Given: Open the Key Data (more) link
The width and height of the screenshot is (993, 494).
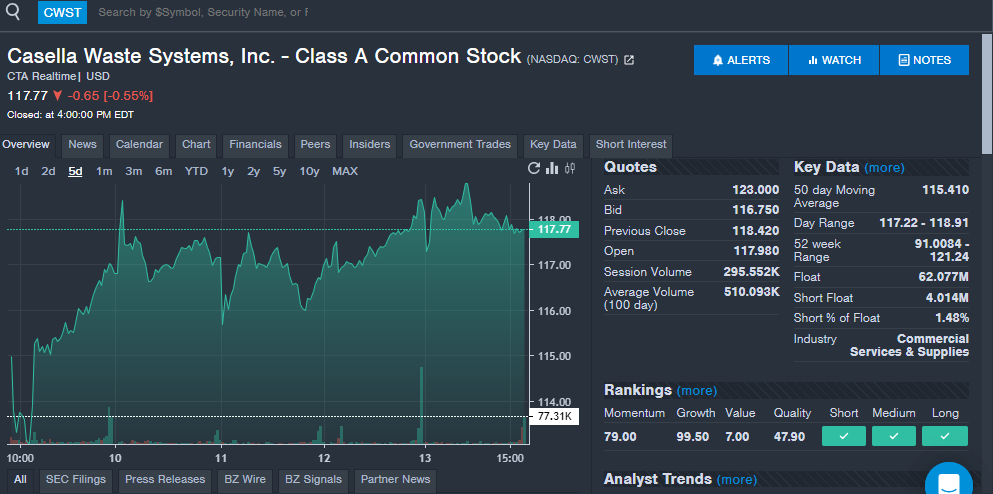Looking at the screenshot, I should coord(884,168).
